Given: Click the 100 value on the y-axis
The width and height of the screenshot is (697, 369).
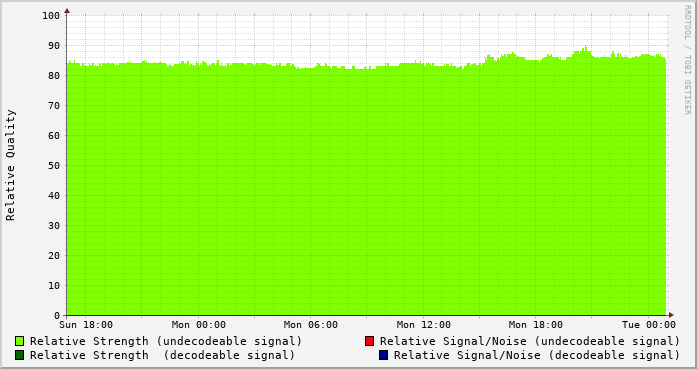Looking at the screenshot, I should click(51, 16).
